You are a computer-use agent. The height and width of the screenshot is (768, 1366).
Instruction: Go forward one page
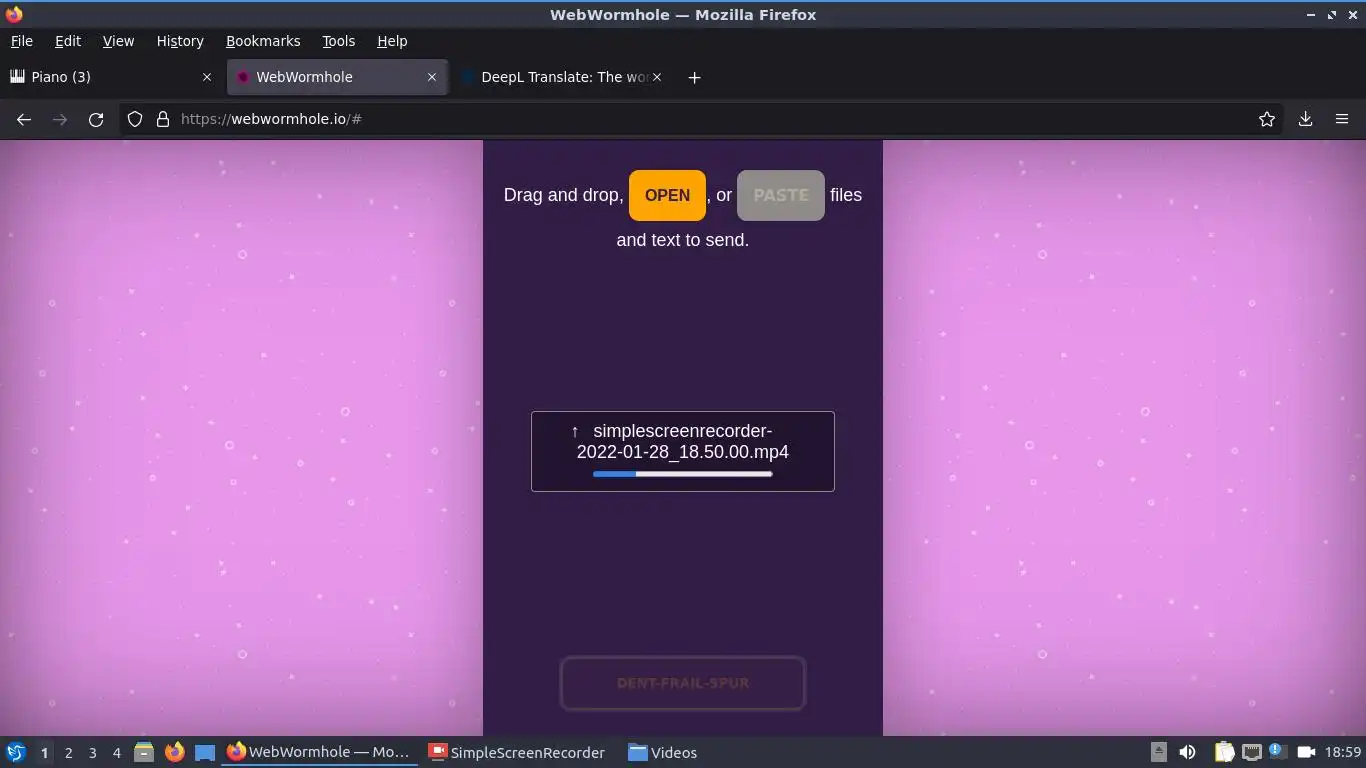[60, 119]
